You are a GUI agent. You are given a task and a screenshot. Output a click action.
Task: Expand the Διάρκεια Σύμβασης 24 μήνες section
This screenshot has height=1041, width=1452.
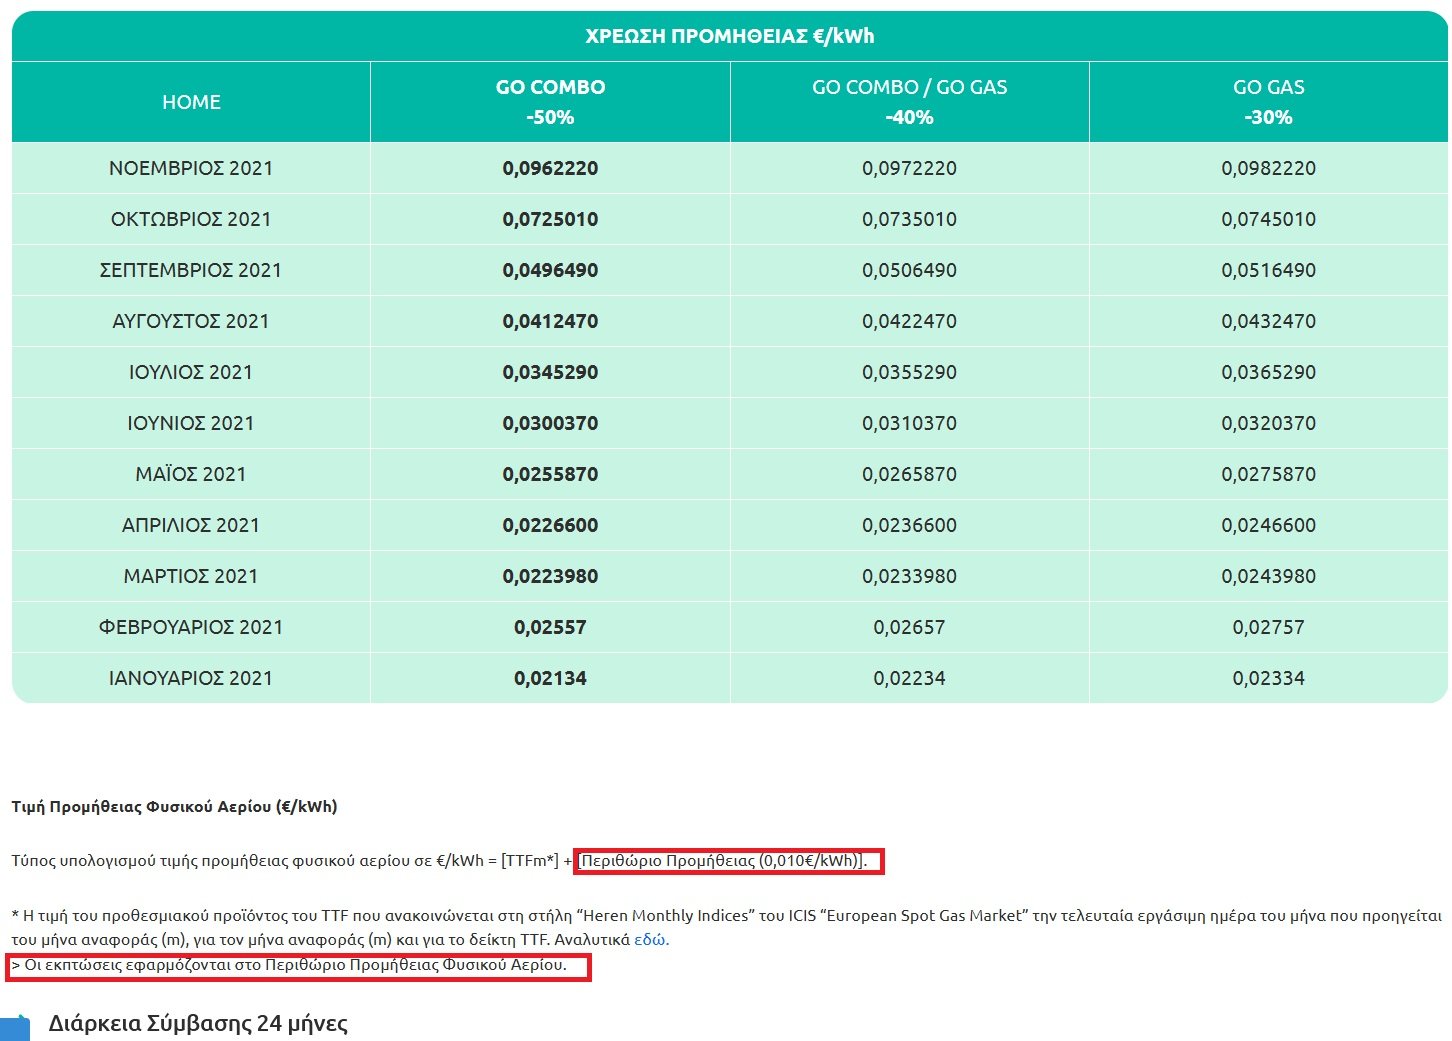coord(198,1023)
